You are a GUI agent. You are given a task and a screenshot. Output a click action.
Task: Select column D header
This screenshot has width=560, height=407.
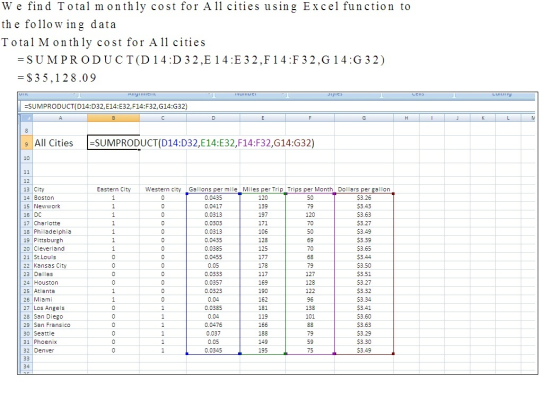[213, 118]
